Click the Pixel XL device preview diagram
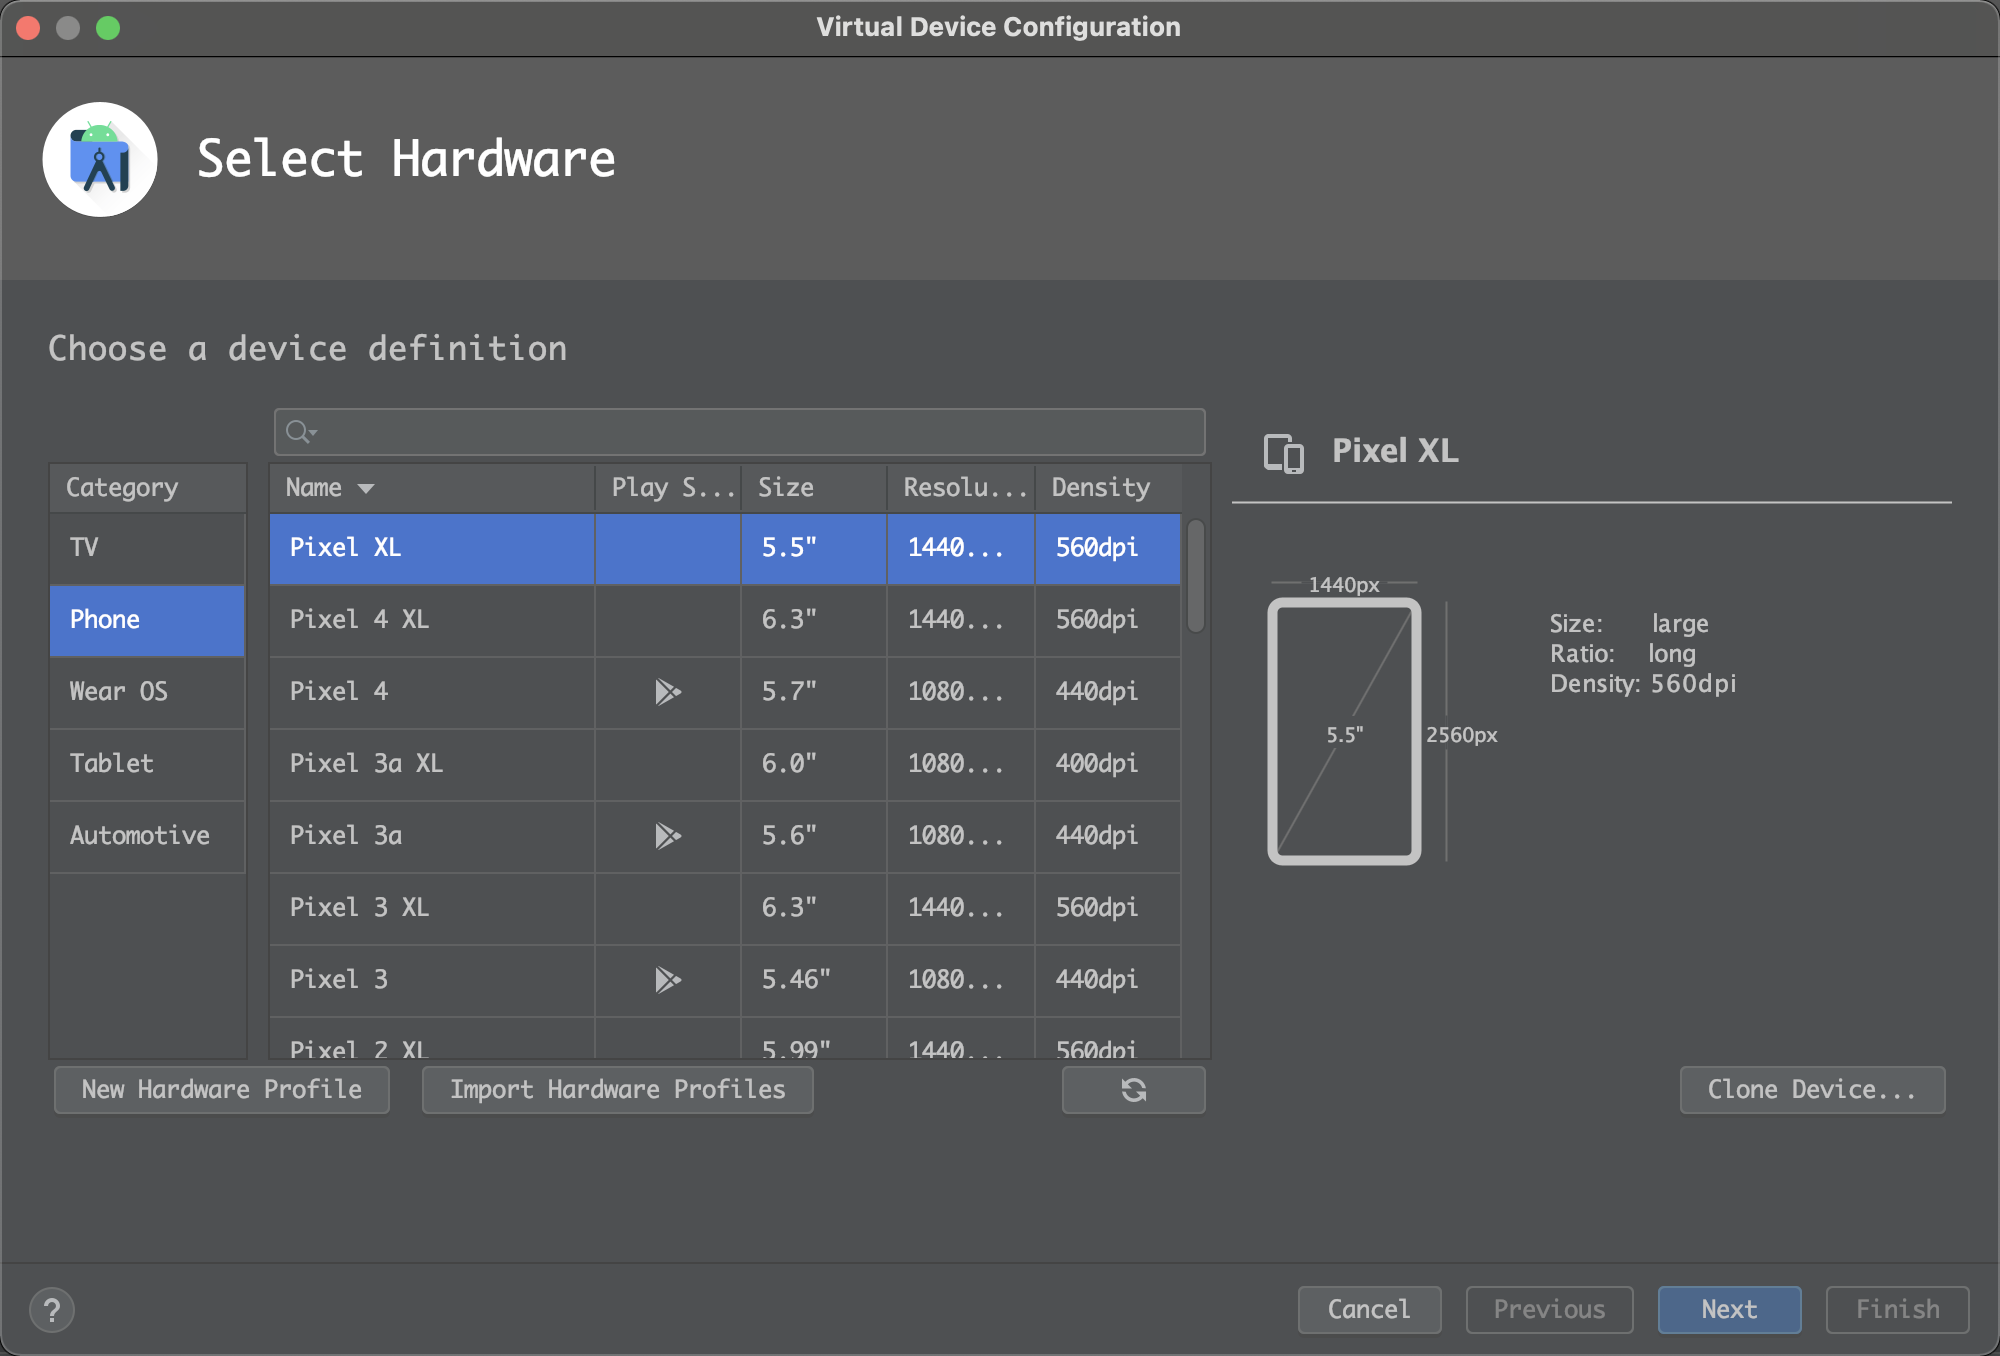The image size is (2000, 1356). click(1344, 732)
